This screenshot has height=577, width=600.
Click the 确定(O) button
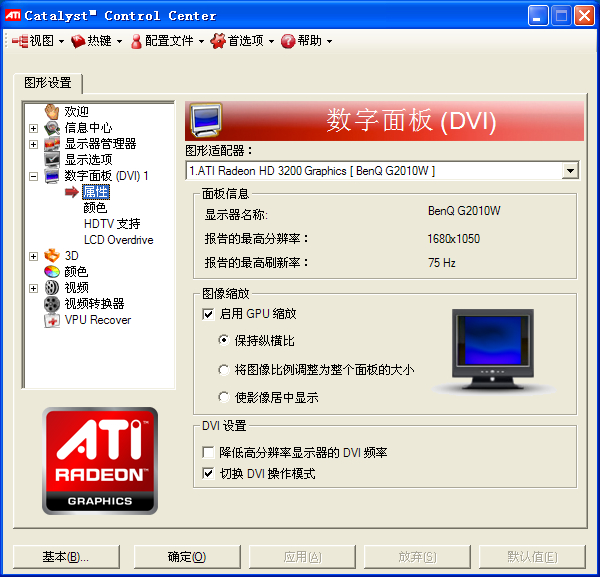[187, 557]
